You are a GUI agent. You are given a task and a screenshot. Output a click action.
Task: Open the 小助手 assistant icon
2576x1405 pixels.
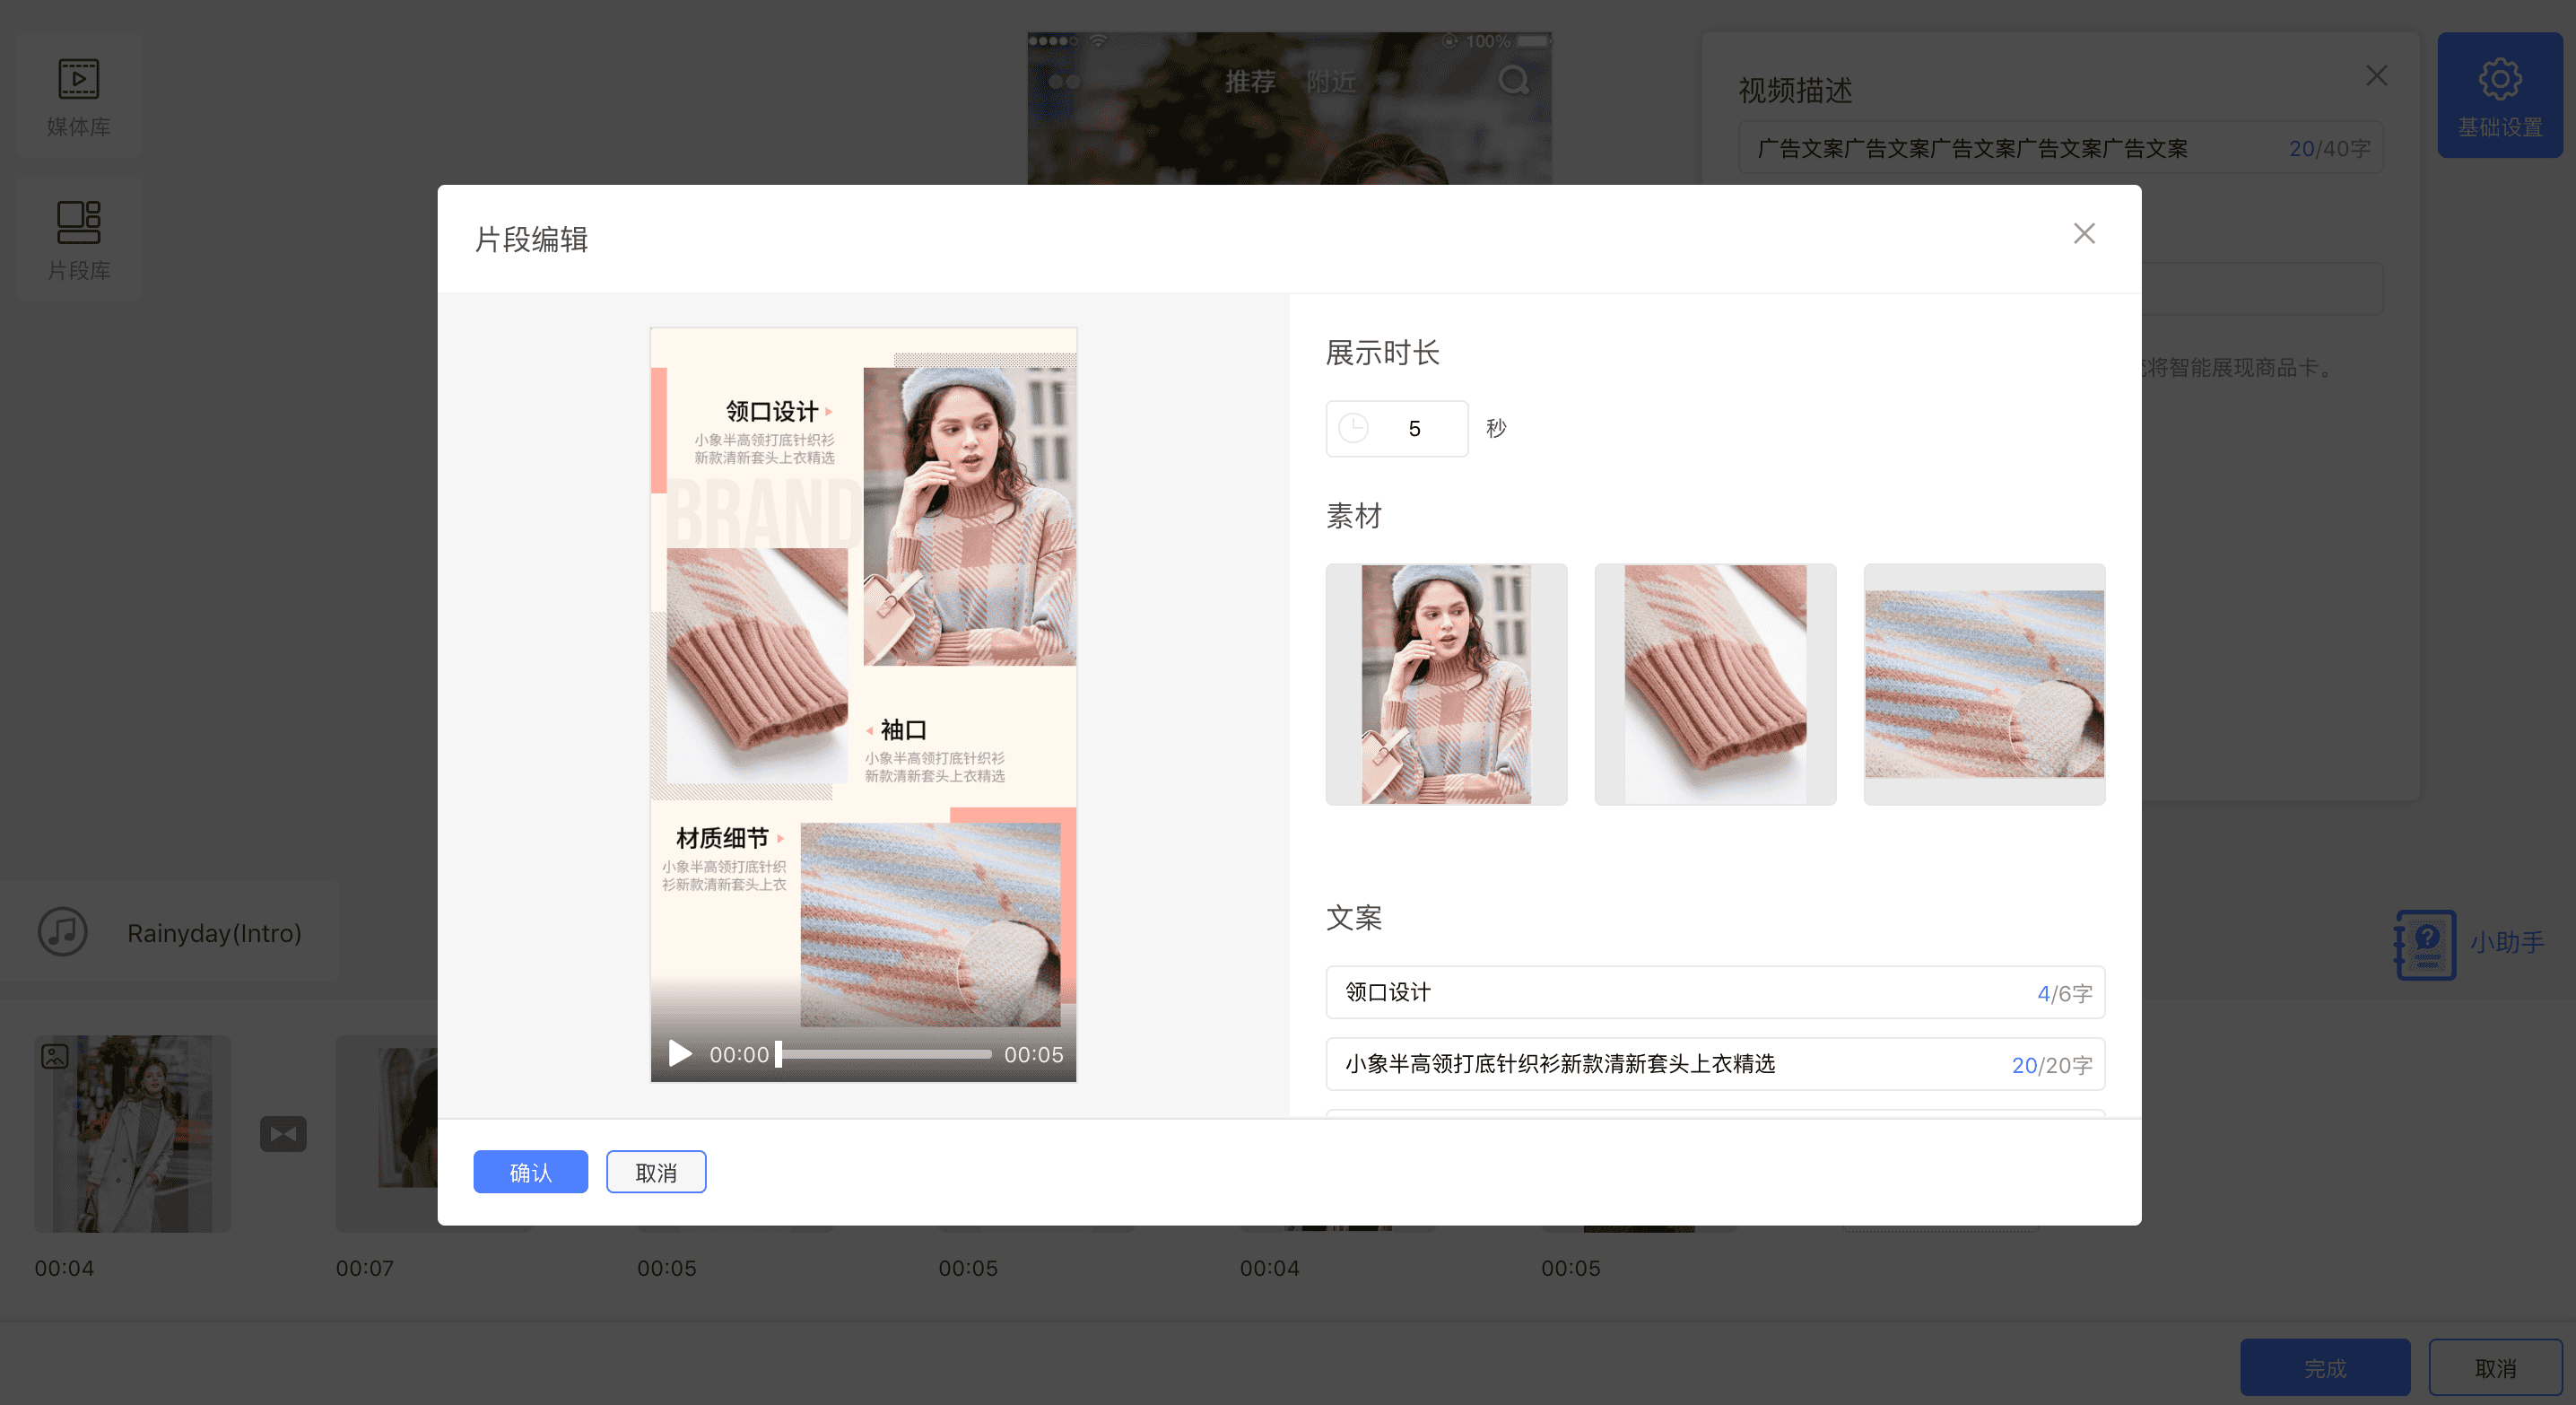[2425, 944]
